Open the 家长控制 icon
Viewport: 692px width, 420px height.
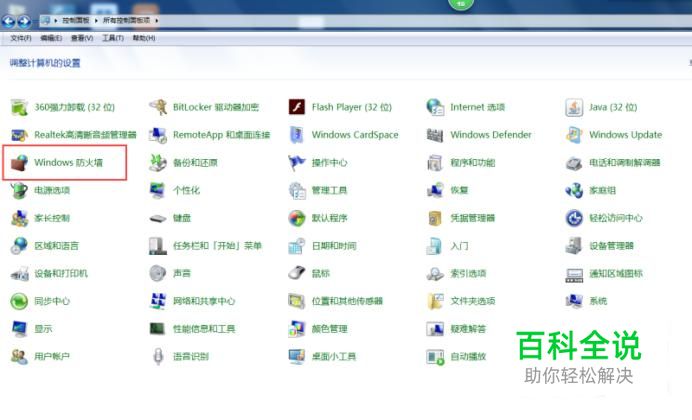pos(19,218)
